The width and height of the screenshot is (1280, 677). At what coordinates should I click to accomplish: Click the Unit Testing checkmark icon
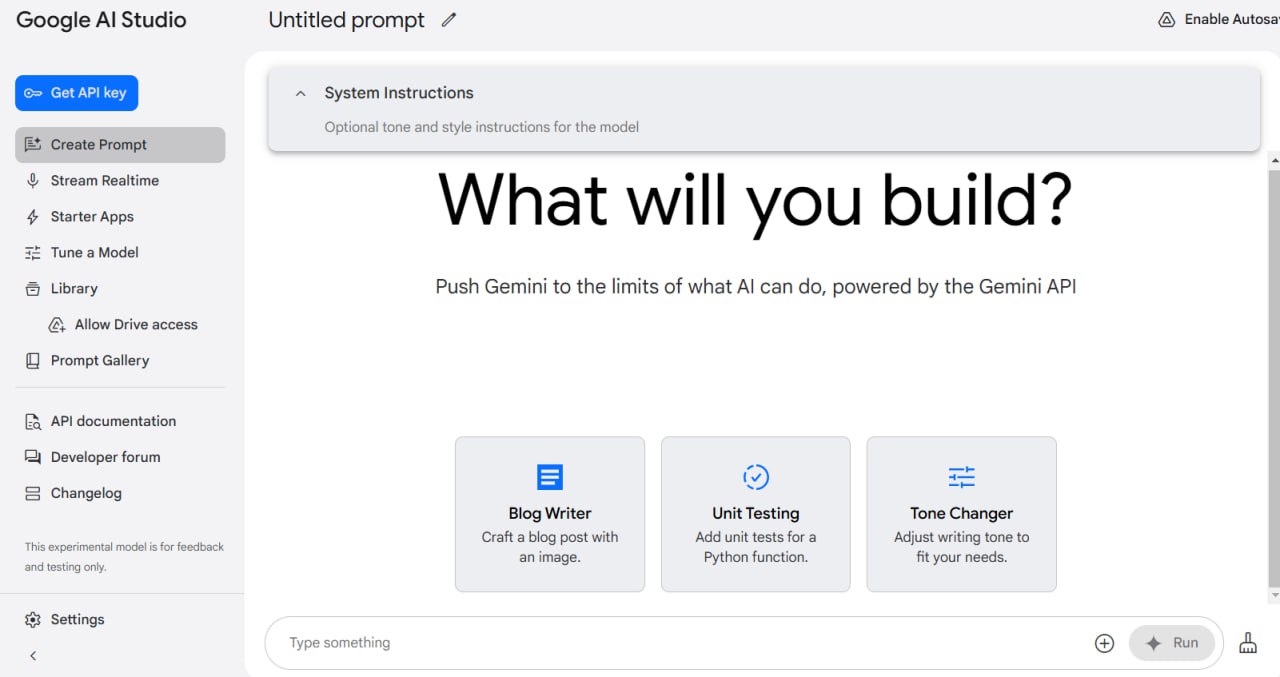click(x=756, y=477)
